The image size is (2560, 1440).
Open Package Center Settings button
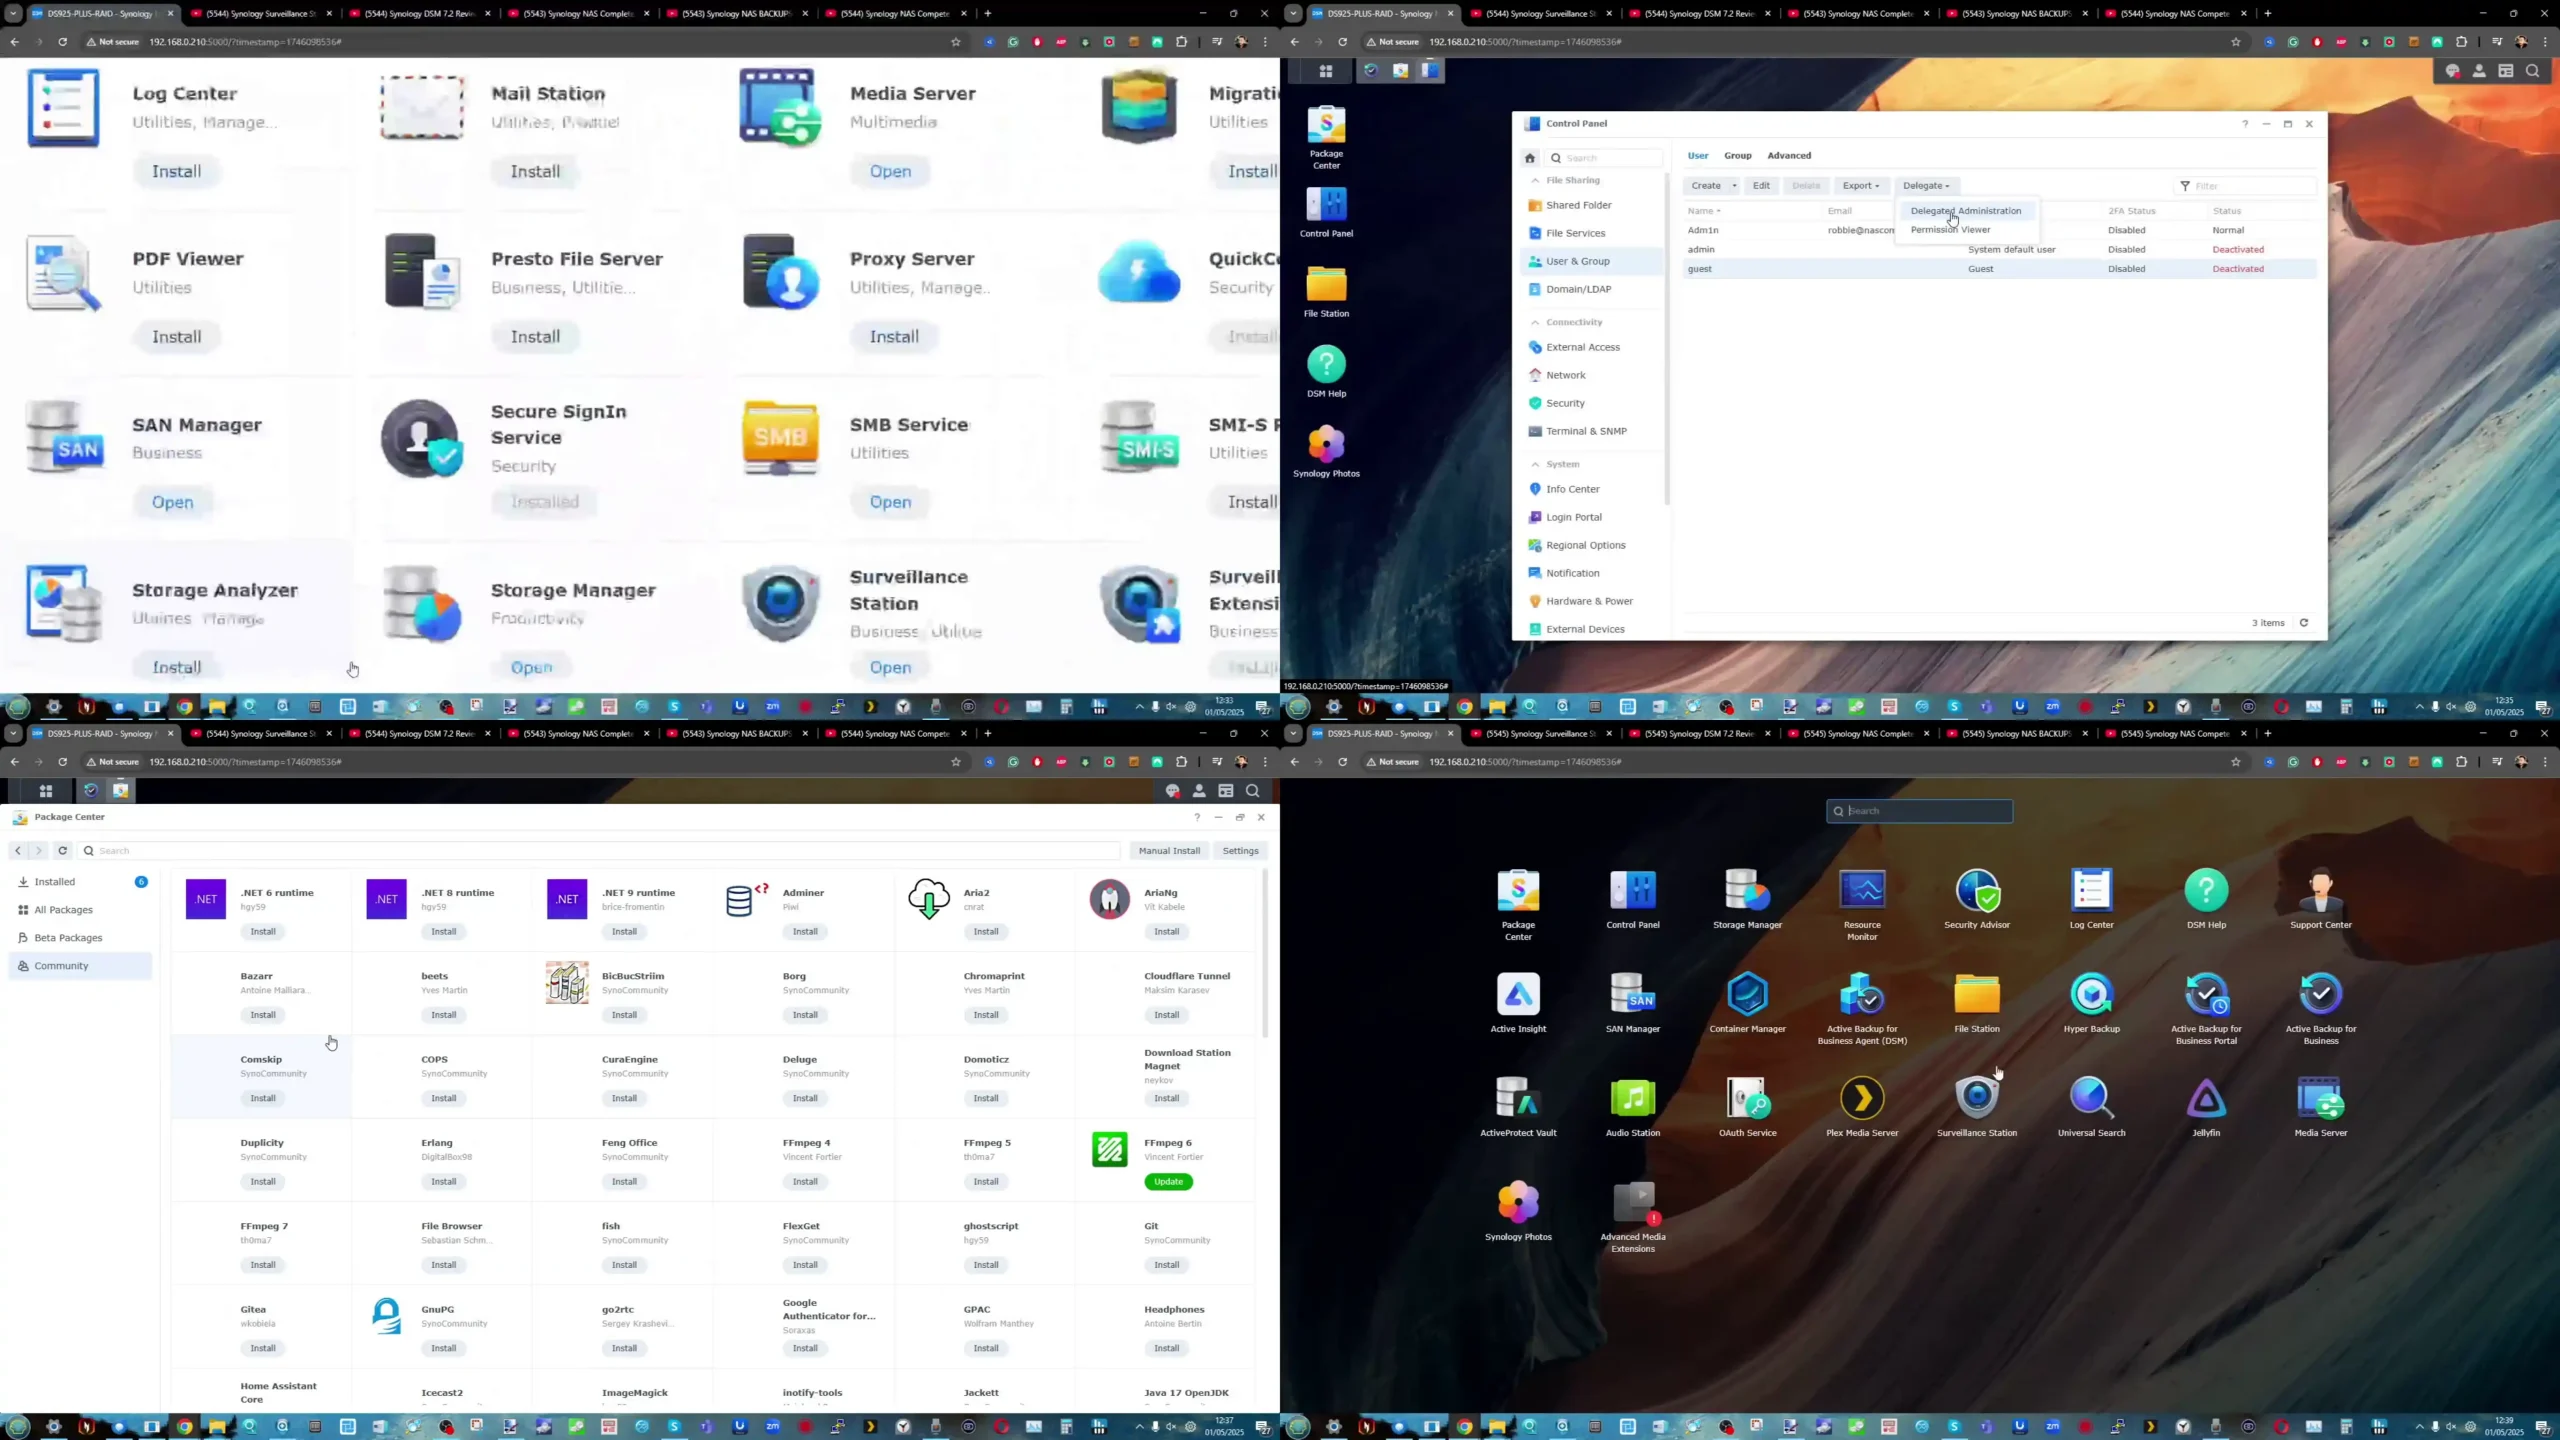pyautogui.click(x=1240, y=851)
